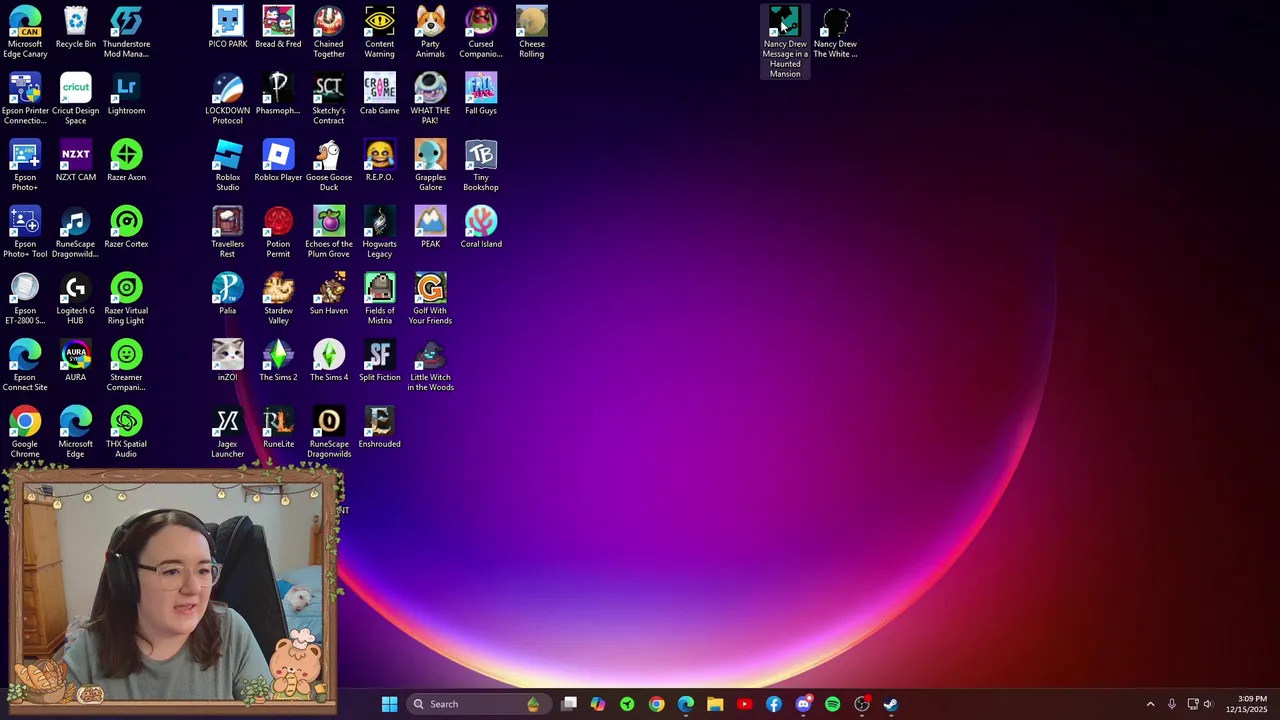Select the PEAK game icon
The height and width of the screenshot is (720, 1280).
coord(430,228)
